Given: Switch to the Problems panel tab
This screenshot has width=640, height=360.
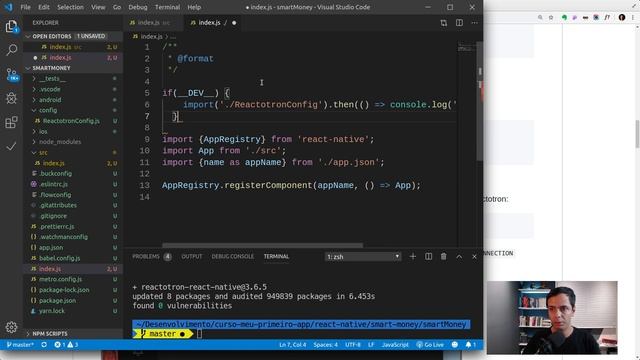Looking at the screenshot, I should 151,256.
